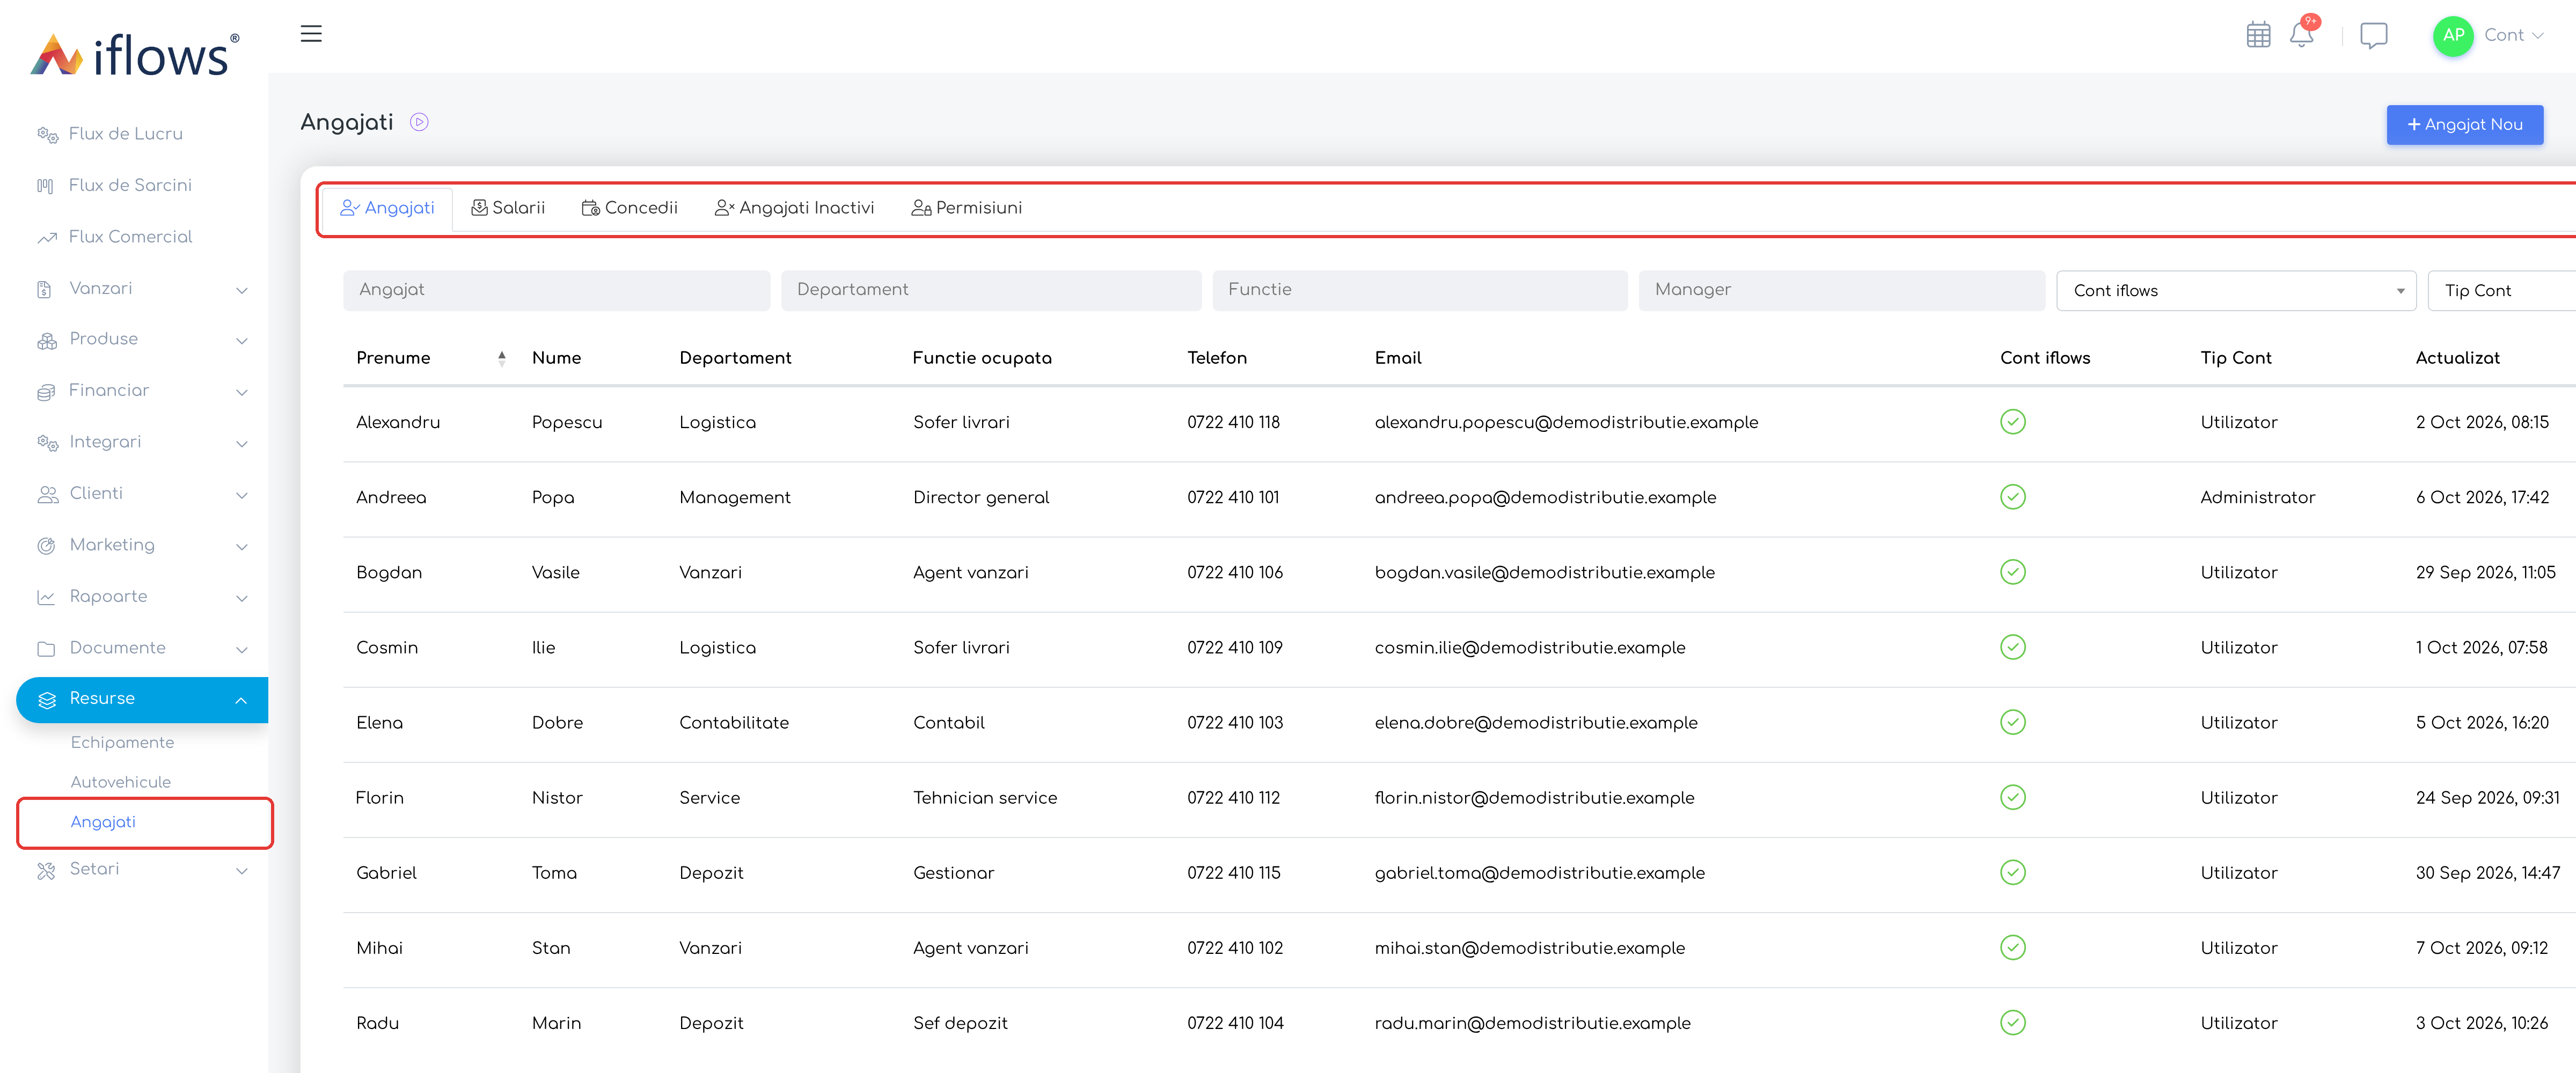Expand the Vanzari sidebar menu

[142, 289]
